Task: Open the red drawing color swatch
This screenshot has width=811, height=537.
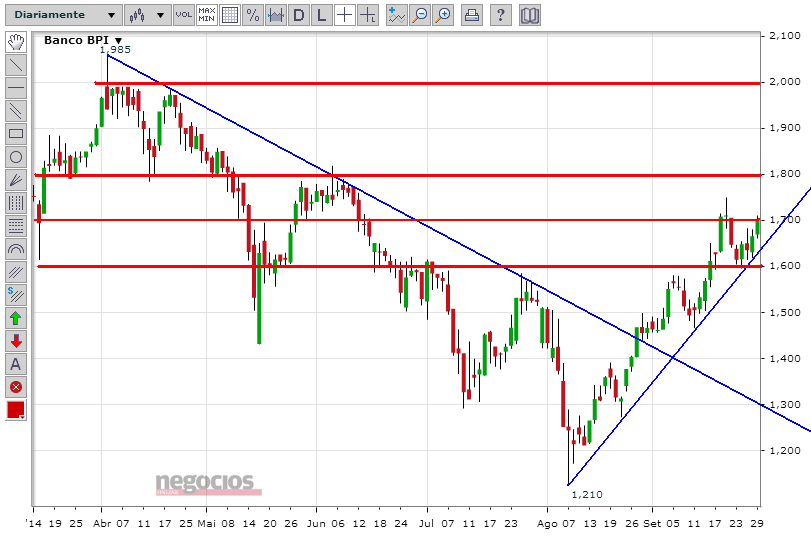Action: [16, 410]
